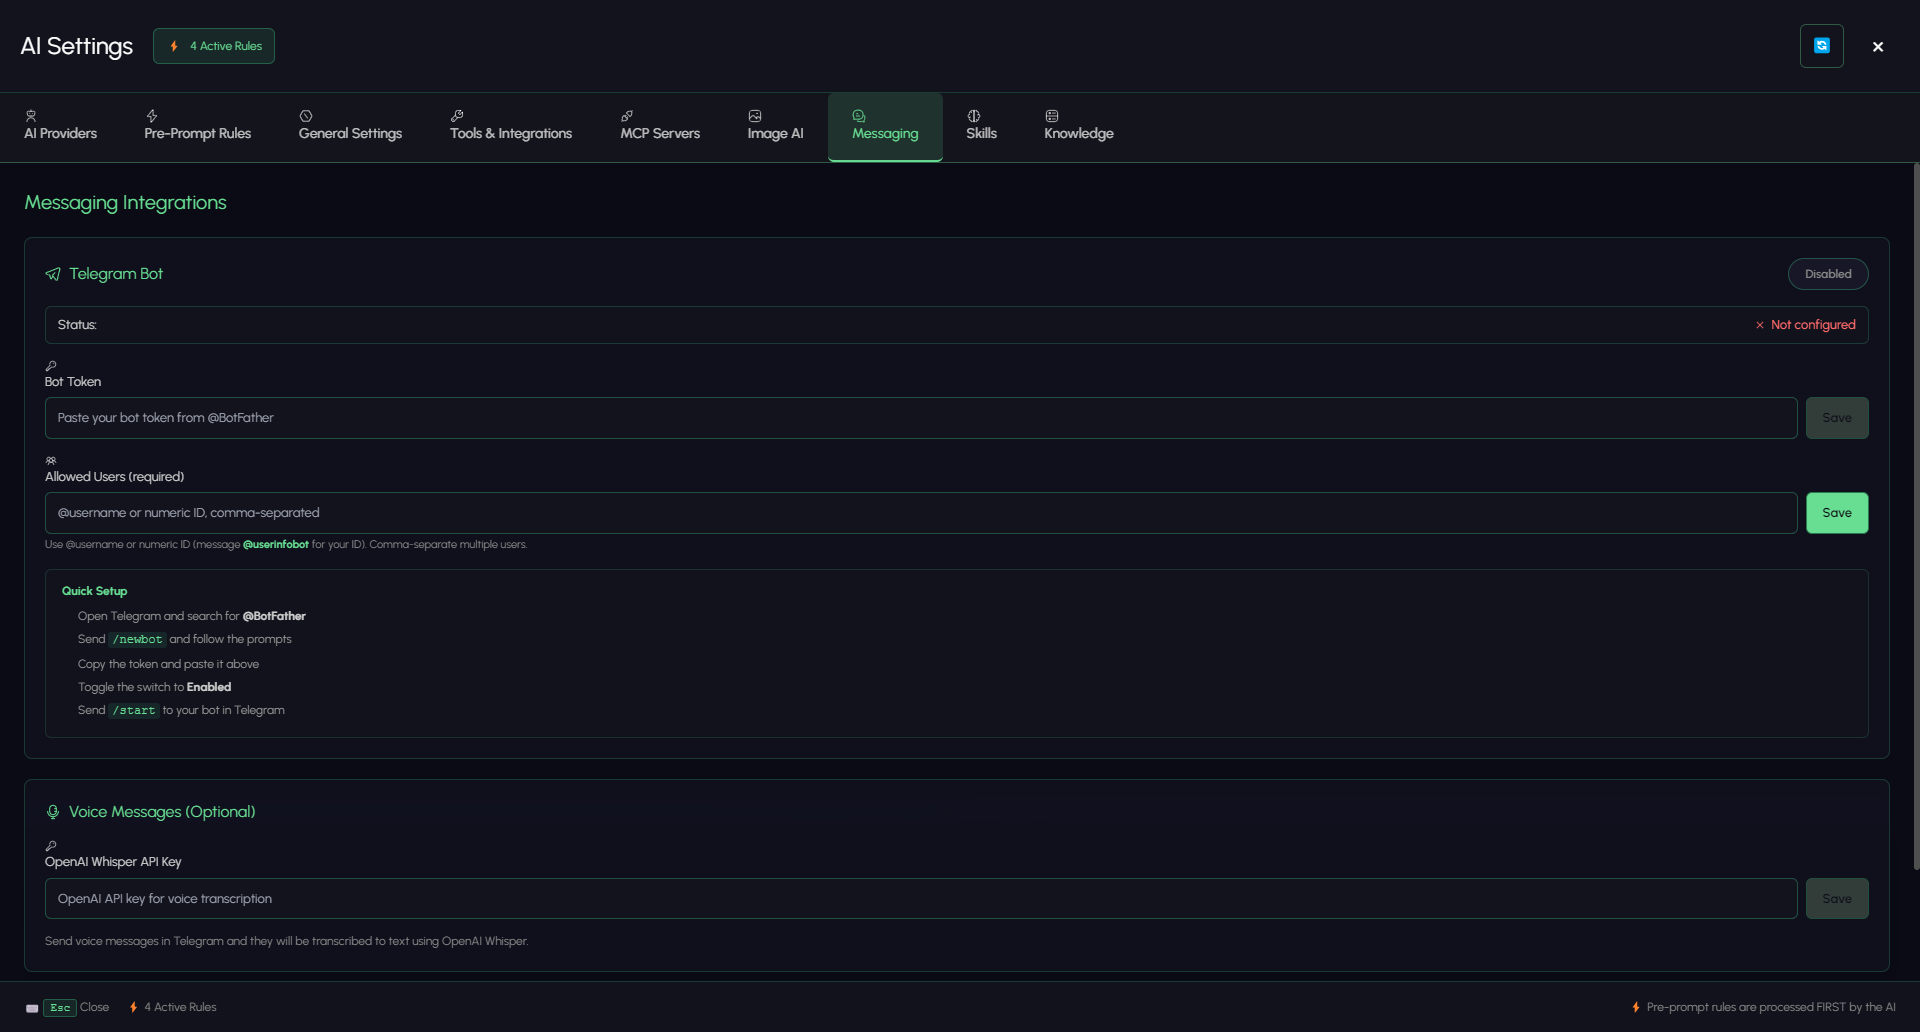This screenshot has height=1032, width=1920.
Task: Click the Whisper API Key key icon
Action: (x=51, y=846)
